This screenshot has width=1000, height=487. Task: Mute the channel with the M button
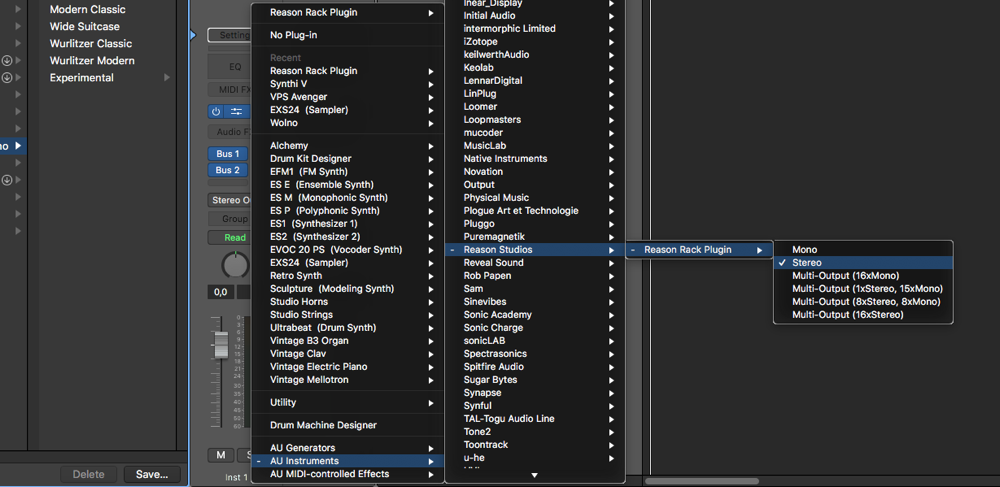(221, 455)
